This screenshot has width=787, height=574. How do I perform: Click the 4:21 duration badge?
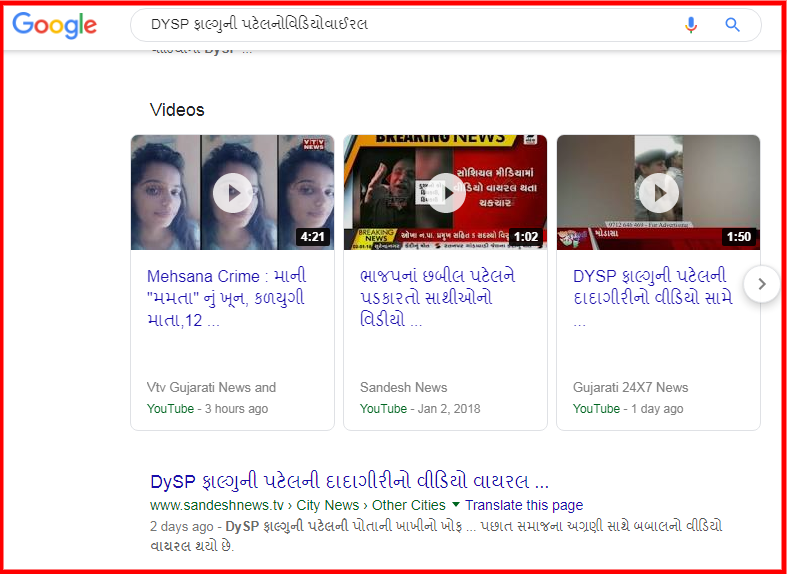313,236
